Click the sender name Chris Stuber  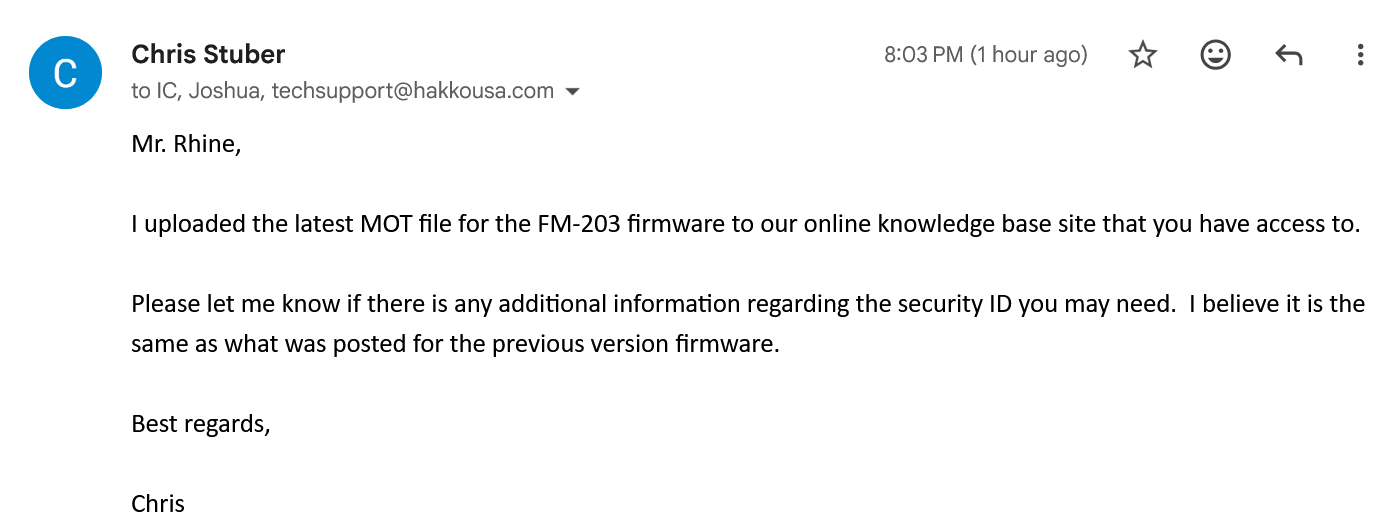208,54
